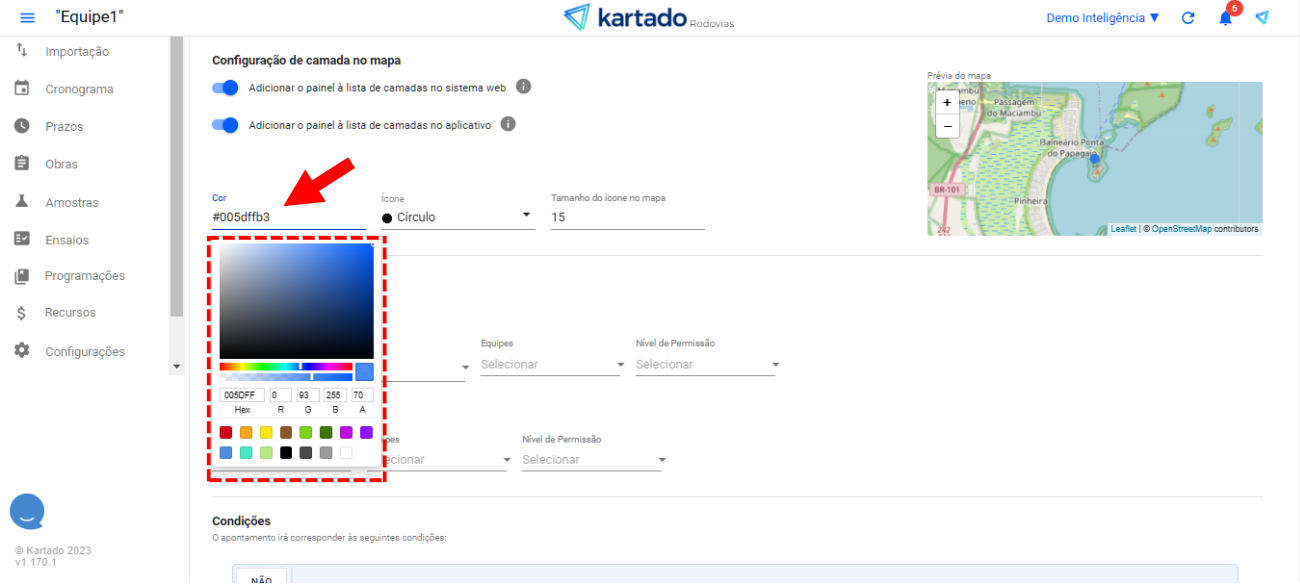Go to Cronograma in sidebar
The height and width of the screenshot is (584, 1300).
tap(79, 89)
